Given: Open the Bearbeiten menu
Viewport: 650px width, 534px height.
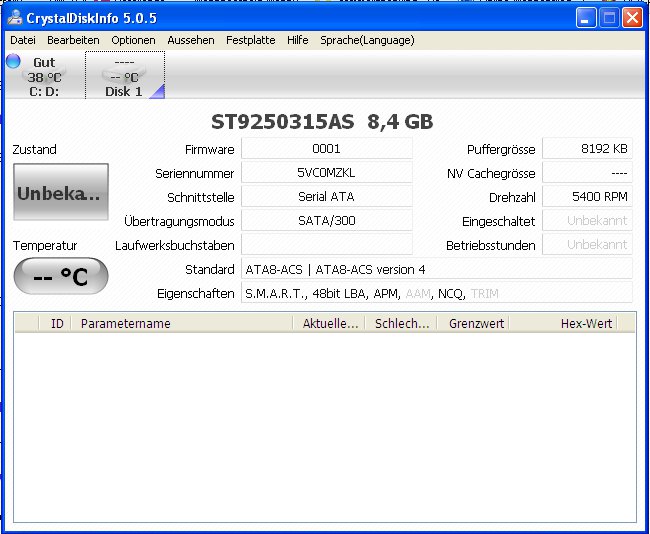Looking at the screenshot, I should point(73,40).
